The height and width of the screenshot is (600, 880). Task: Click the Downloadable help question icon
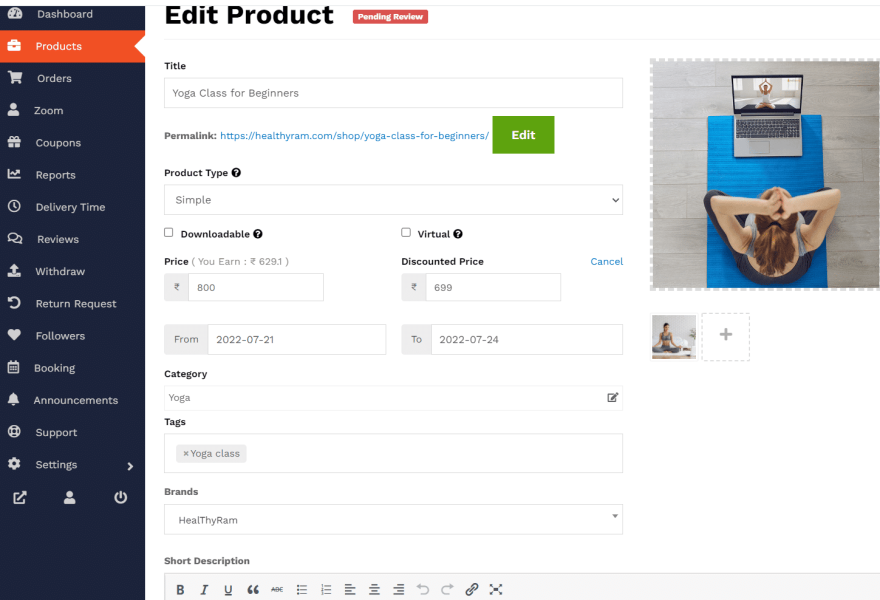(x=258, y=234)
